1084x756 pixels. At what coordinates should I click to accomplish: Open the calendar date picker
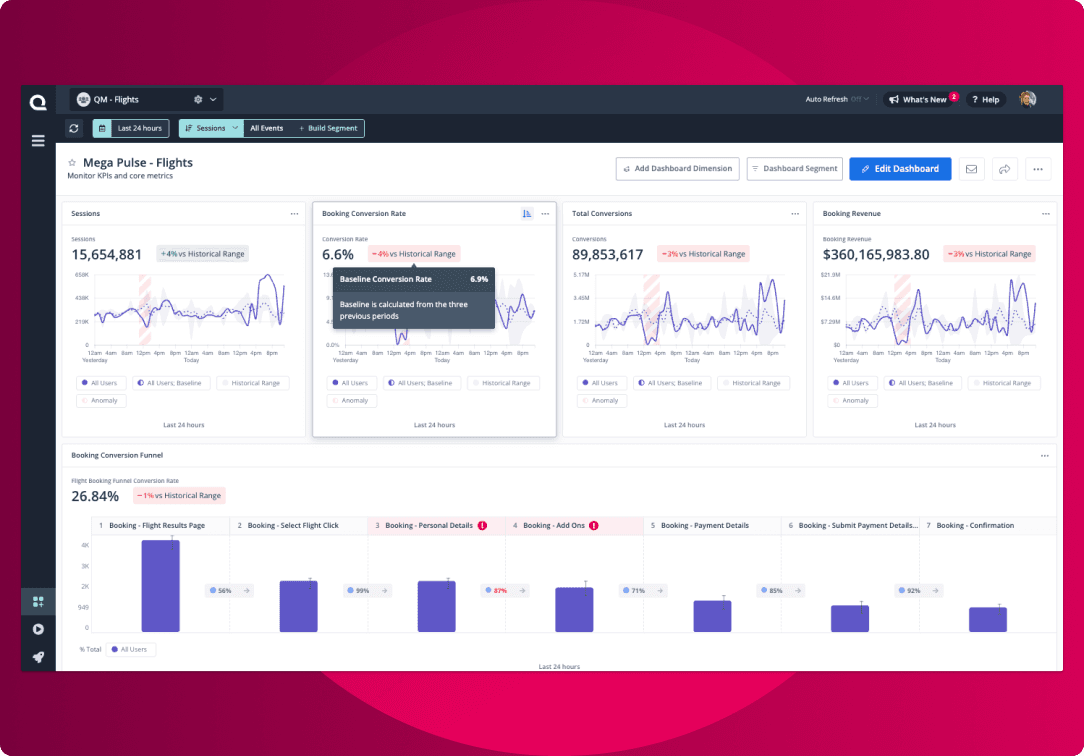tap(100, 128)
